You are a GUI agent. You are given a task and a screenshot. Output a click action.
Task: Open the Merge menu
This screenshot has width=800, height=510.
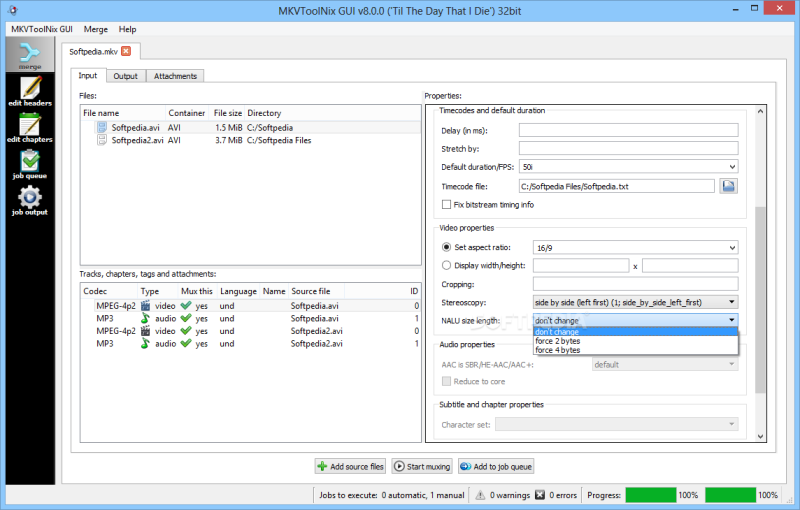point(96,29)
